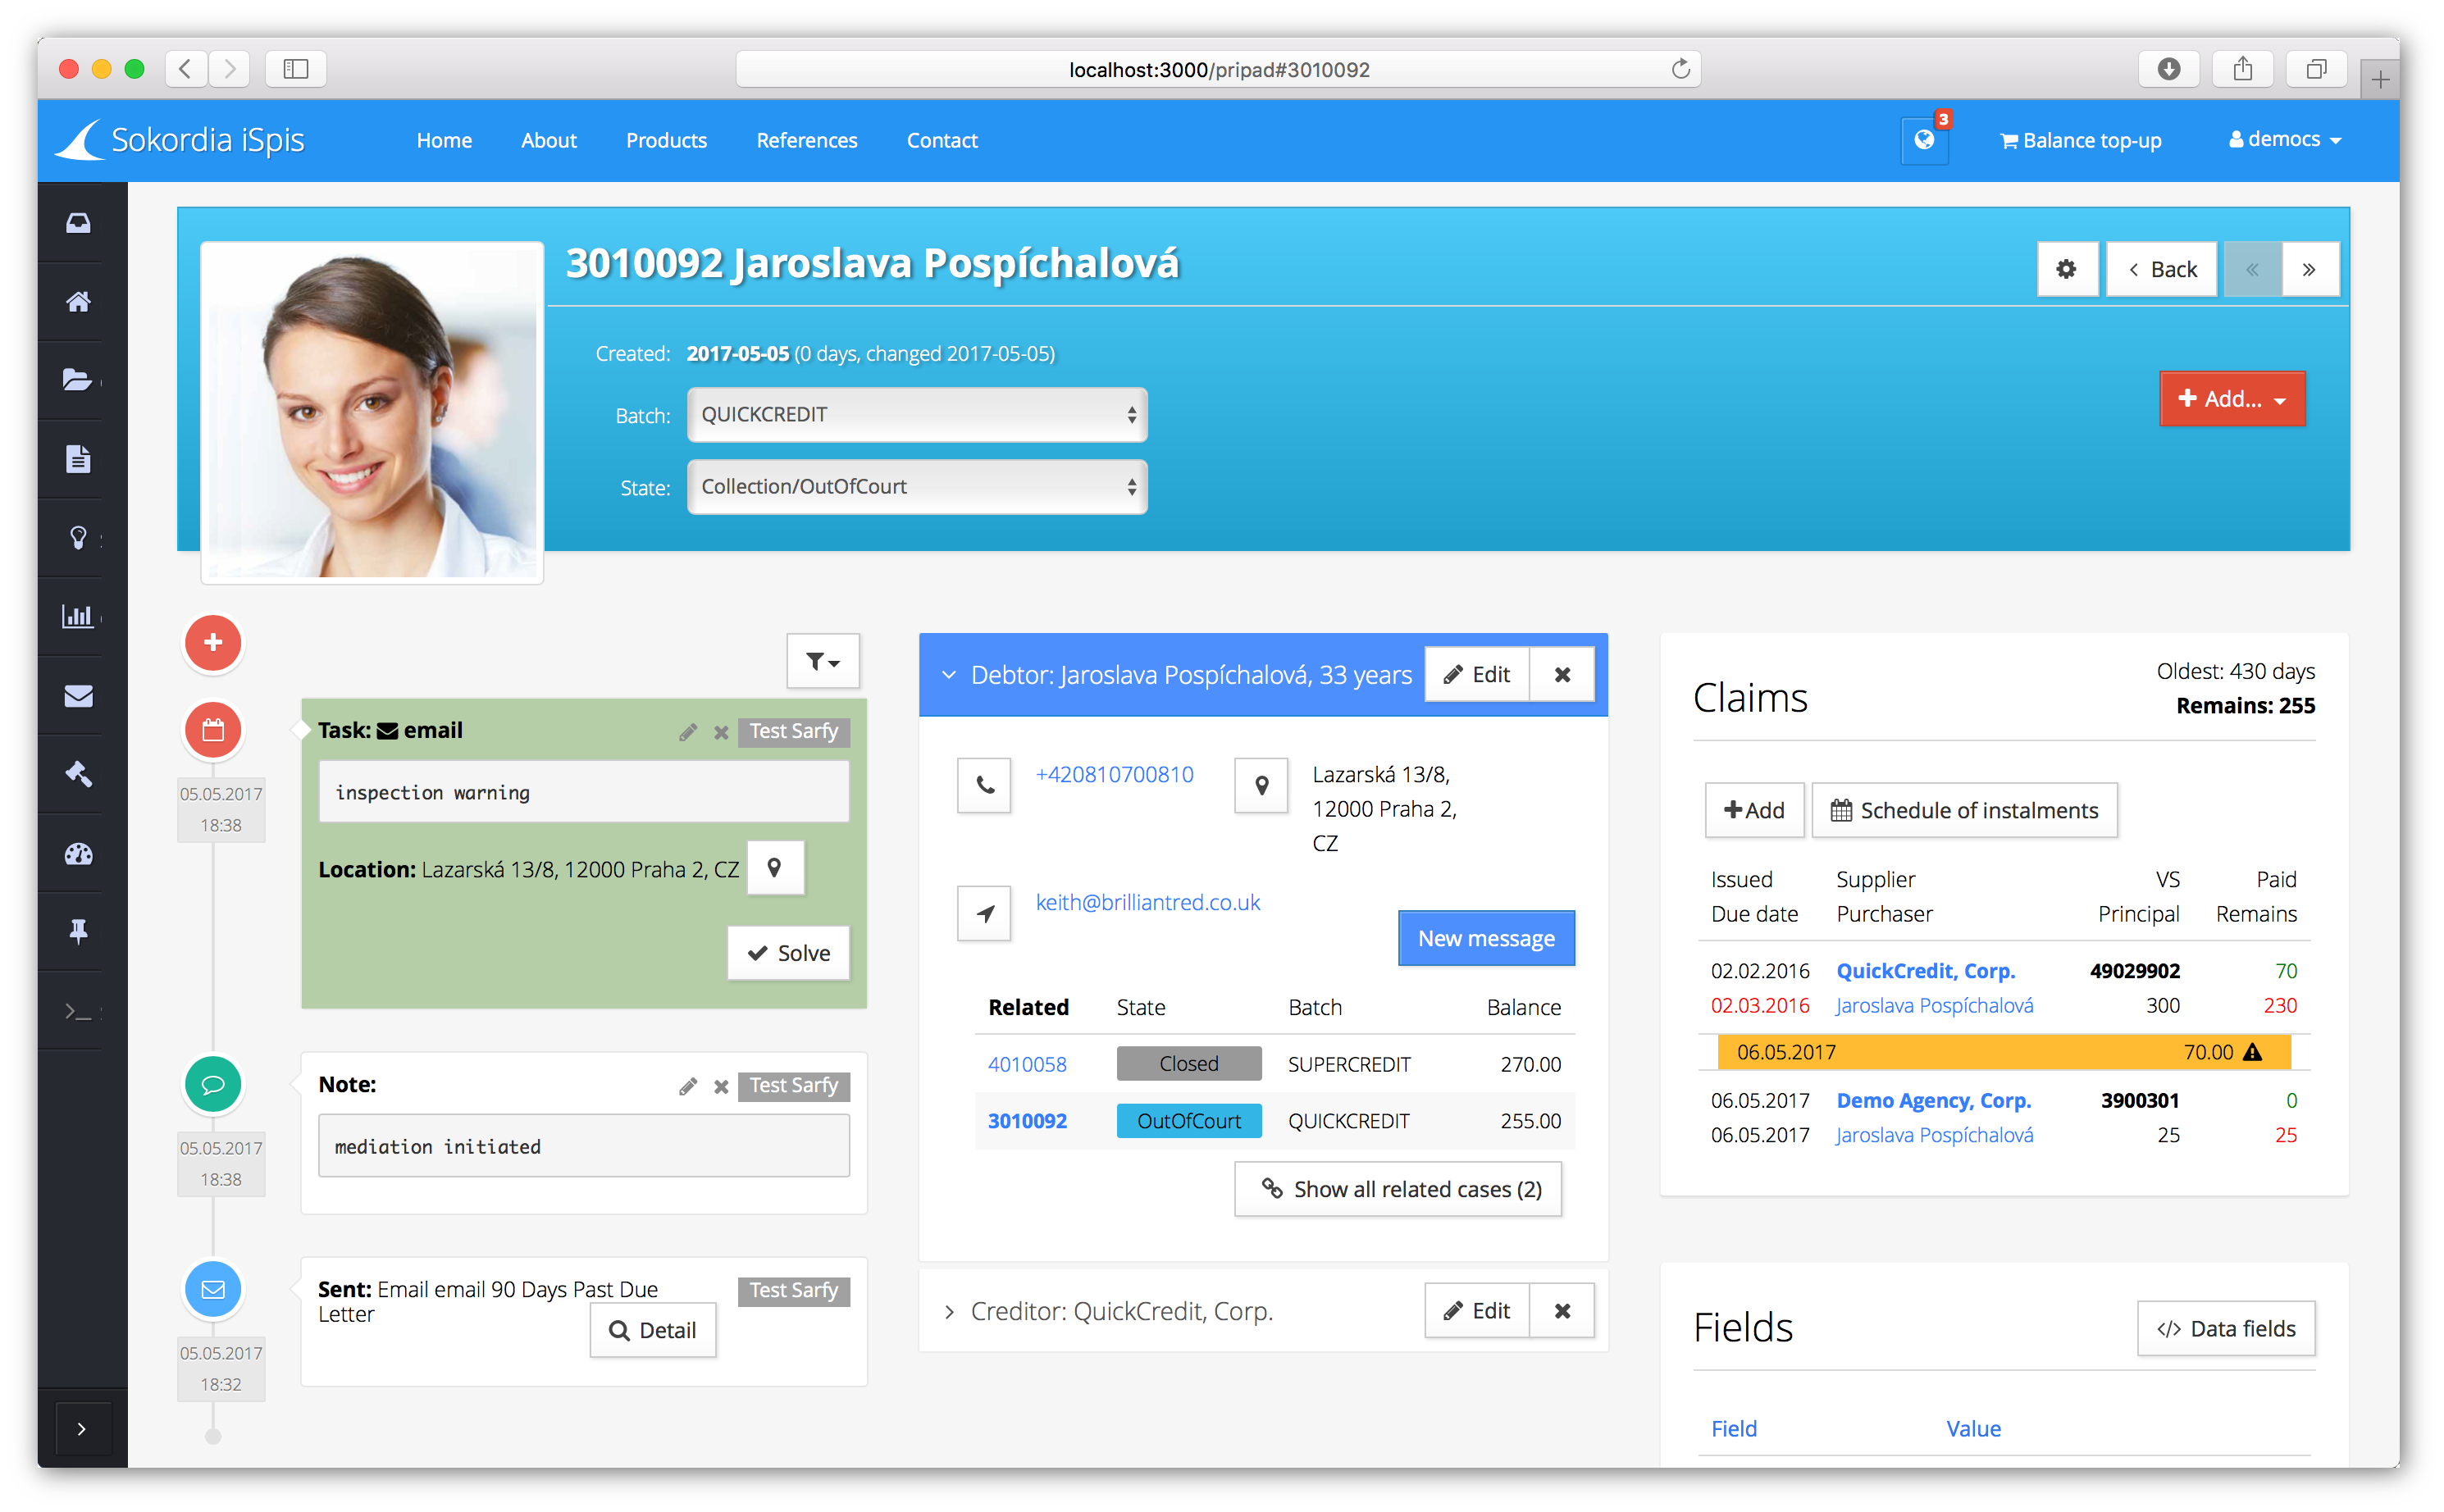The height and width of the screenshot is (1512, 2444).
Task: Open the lightbulb icon in the sidebar
Action: [x=79, y=537]
